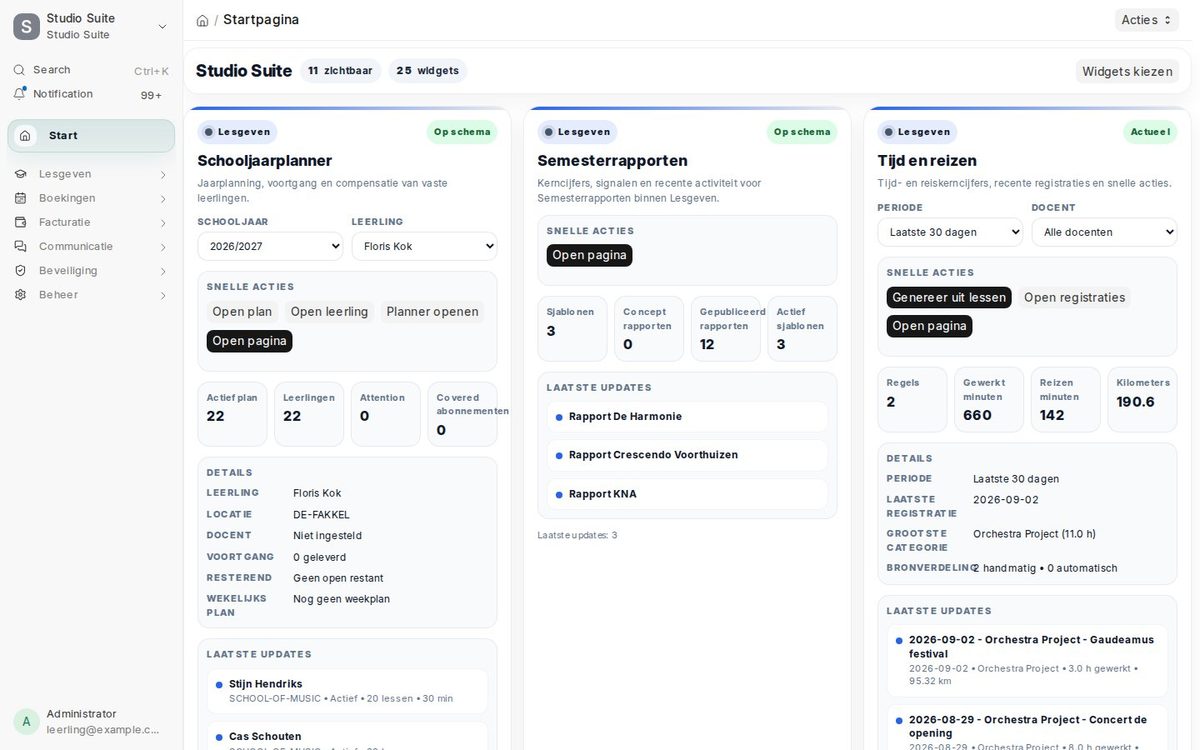Image resolution: width=1200 pixels, height=750 pixels.
Task: Click the Studio Suite S logo
Action: [26, 26]
